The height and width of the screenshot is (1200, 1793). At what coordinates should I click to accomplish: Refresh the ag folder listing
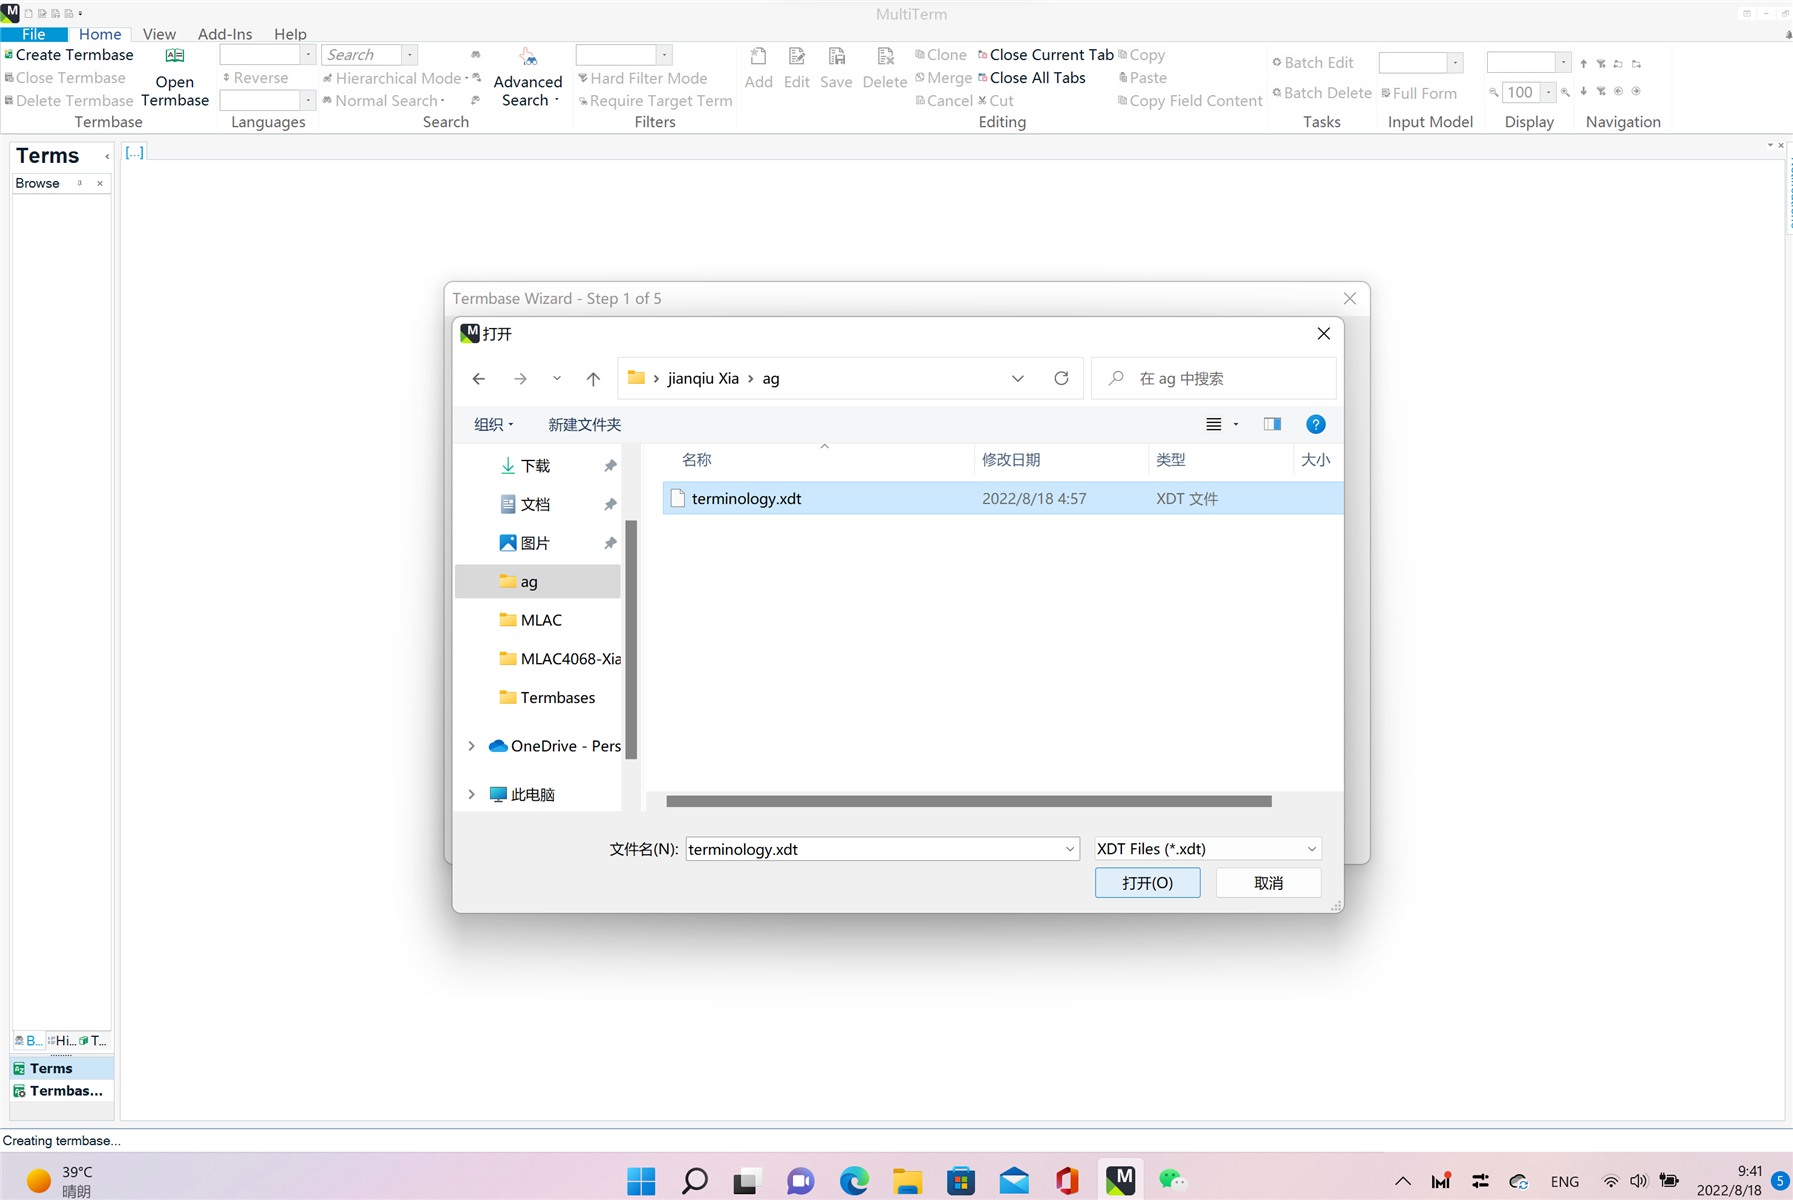pos(1061,379)
